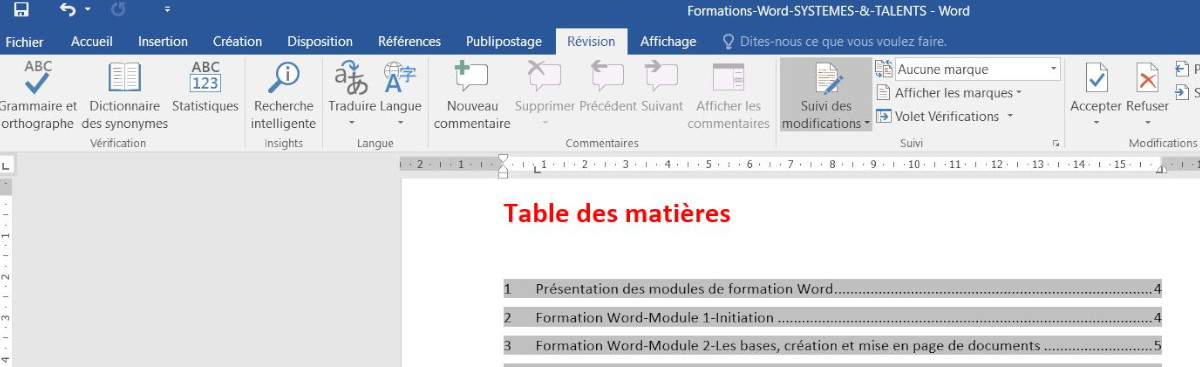Click the greyed Redo arrow
The width and height of the screenshot is (1200, 367).
pyautogui.click(x=119, y=10)
